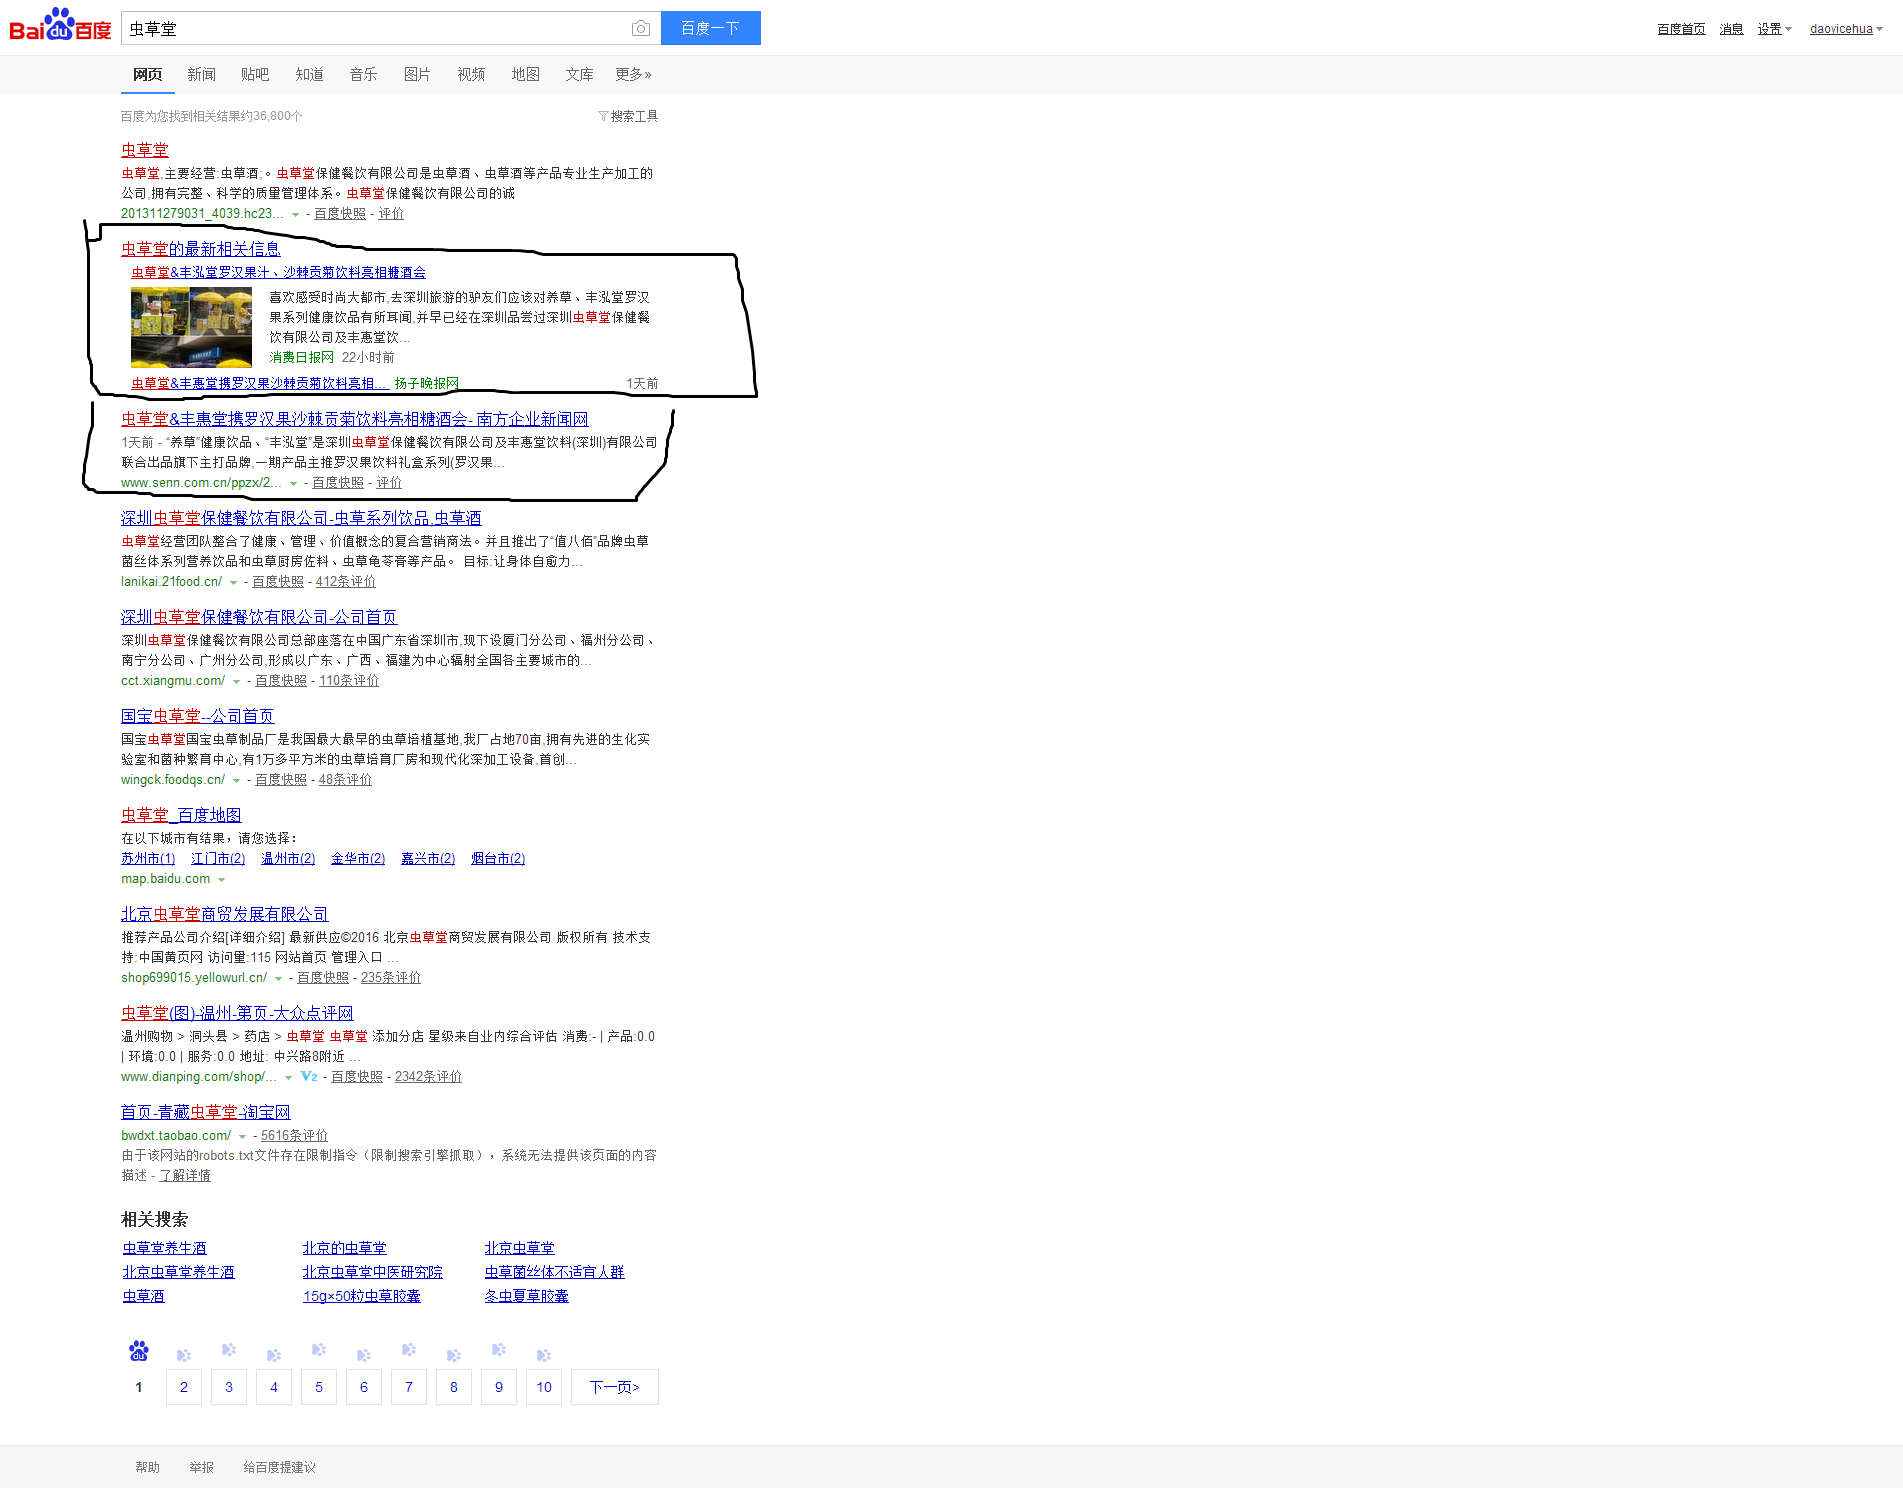This screenshot has height=1488, width=1903.
Task: Switch to the 贴吧 tab
Action: point(255,74)
